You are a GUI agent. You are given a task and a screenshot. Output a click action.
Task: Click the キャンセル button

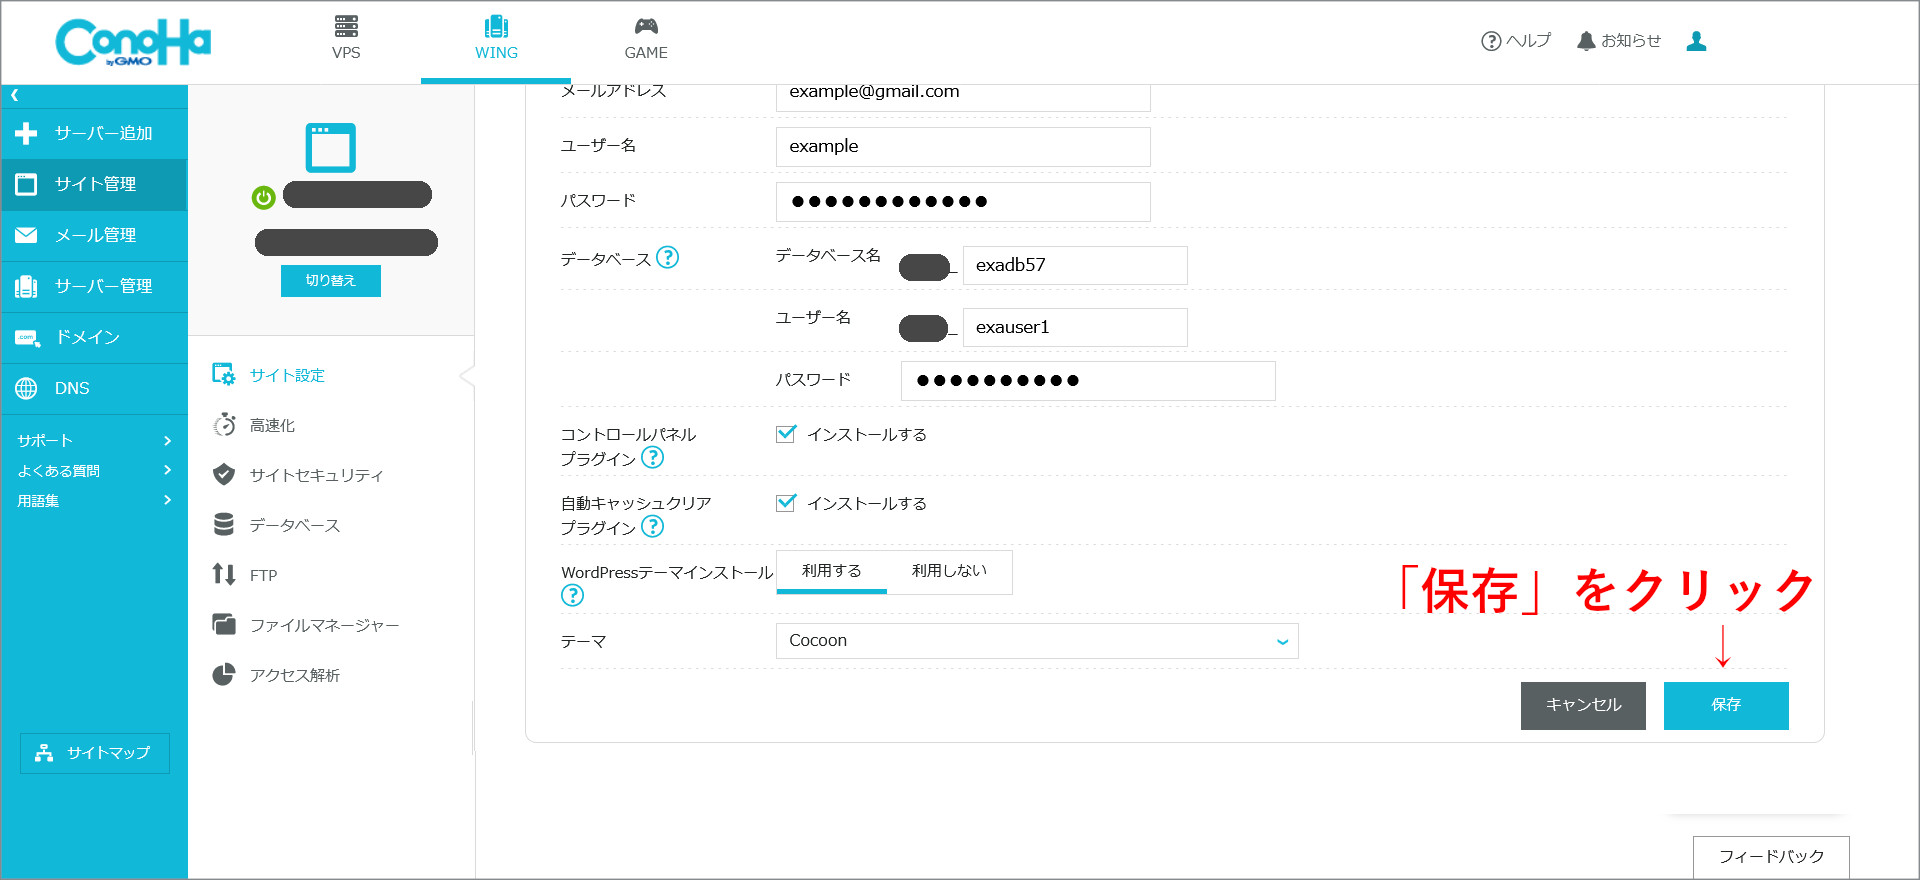[x=1582, y=705]
